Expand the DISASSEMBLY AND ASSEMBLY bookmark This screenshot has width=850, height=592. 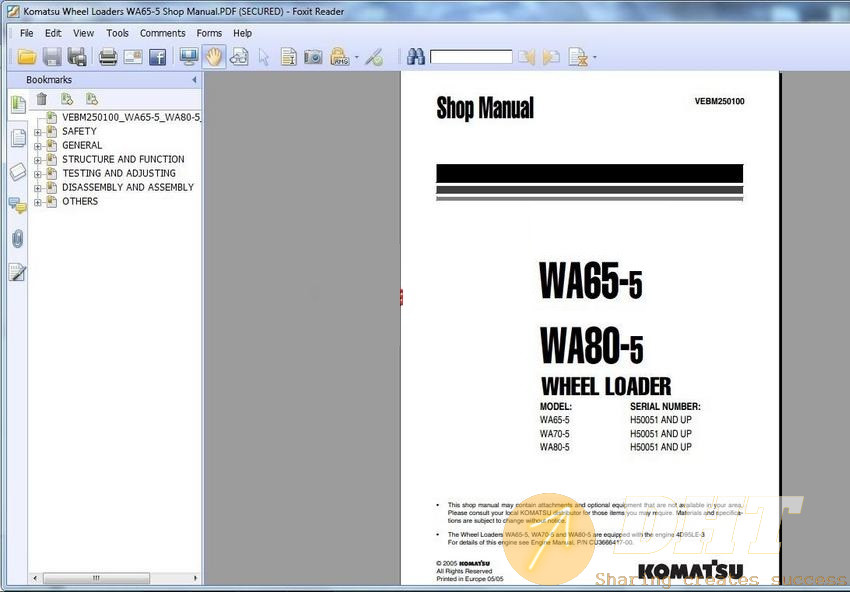pyautogui.click(x=37, y=188)
